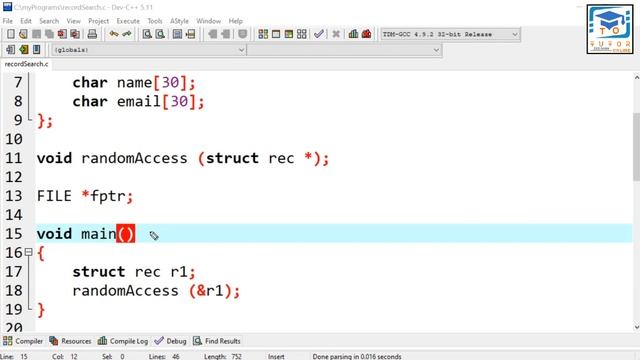
Task: Open the AStyle menu
Action: pos(179,21)
